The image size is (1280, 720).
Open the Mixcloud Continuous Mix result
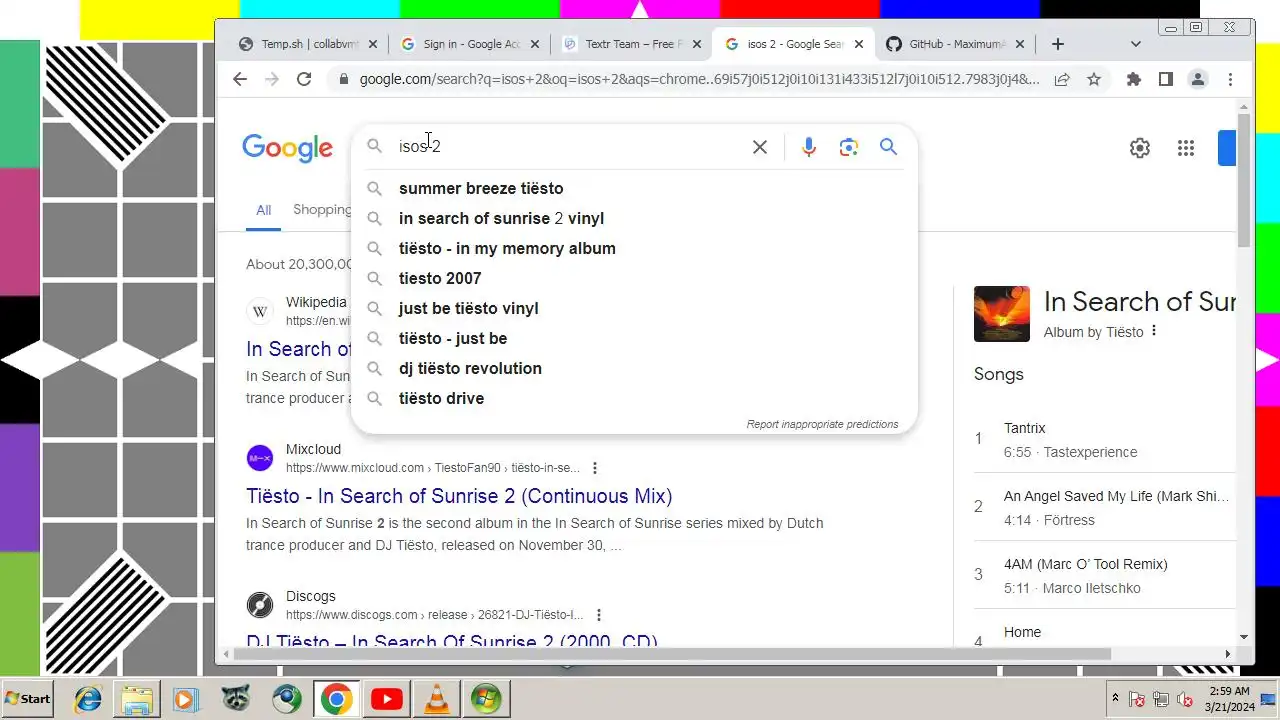[459, 496]
